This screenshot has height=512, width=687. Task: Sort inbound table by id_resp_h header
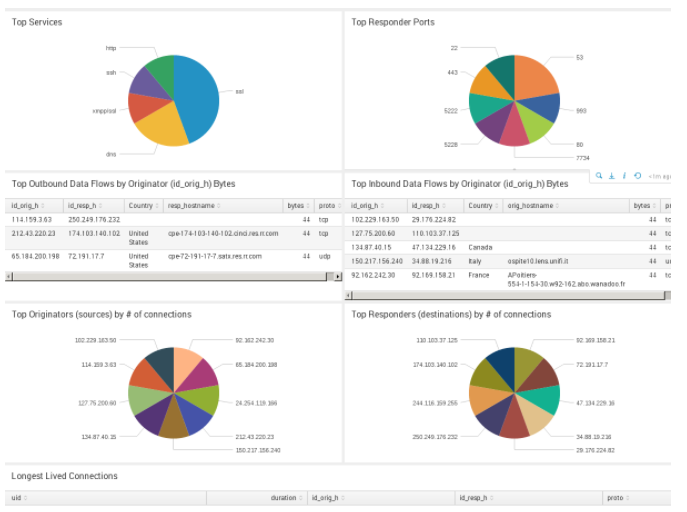coord(436,205)
